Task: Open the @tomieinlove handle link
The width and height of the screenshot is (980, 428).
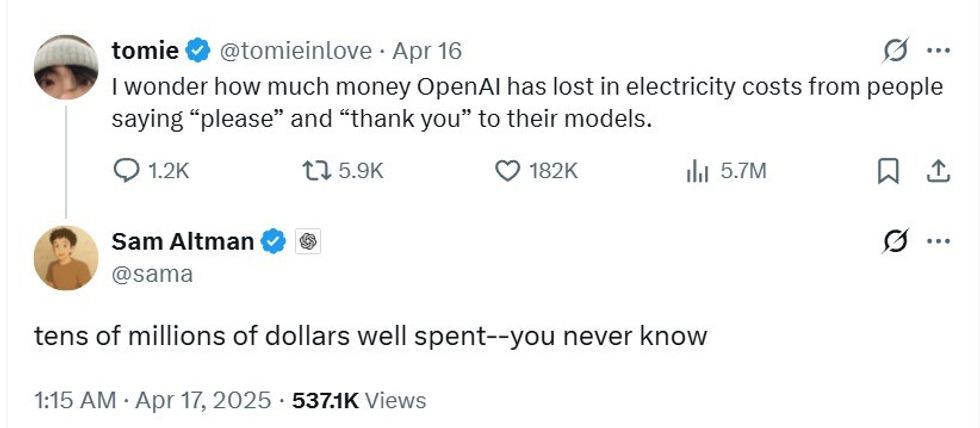Action: coord(295,50)
